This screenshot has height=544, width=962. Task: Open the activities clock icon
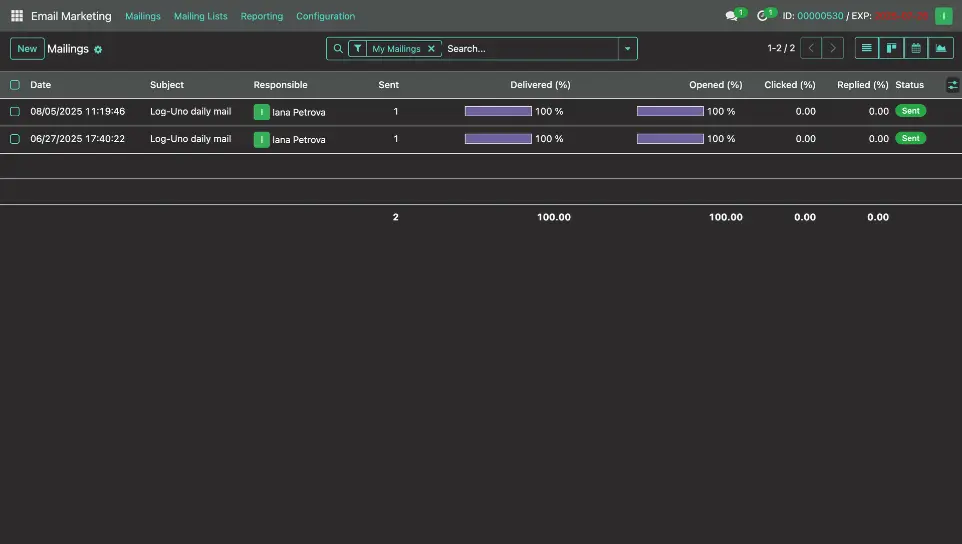[763, 16]
